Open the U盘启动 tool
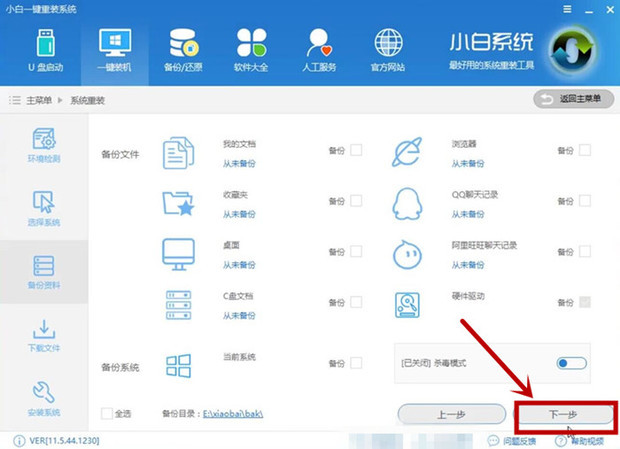 click(x=46, y=50)
